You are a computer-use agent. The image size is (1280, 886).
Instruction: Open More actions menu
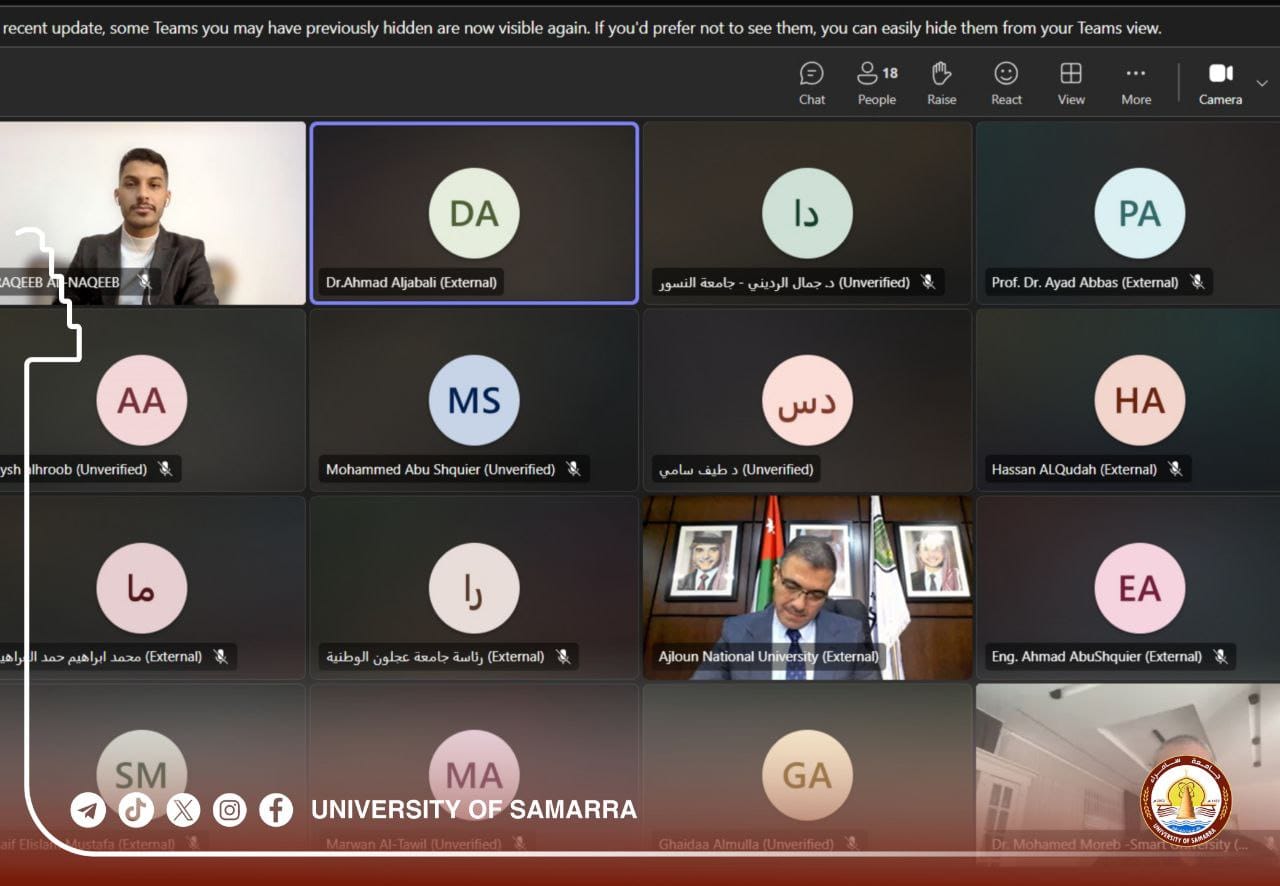1136,83
